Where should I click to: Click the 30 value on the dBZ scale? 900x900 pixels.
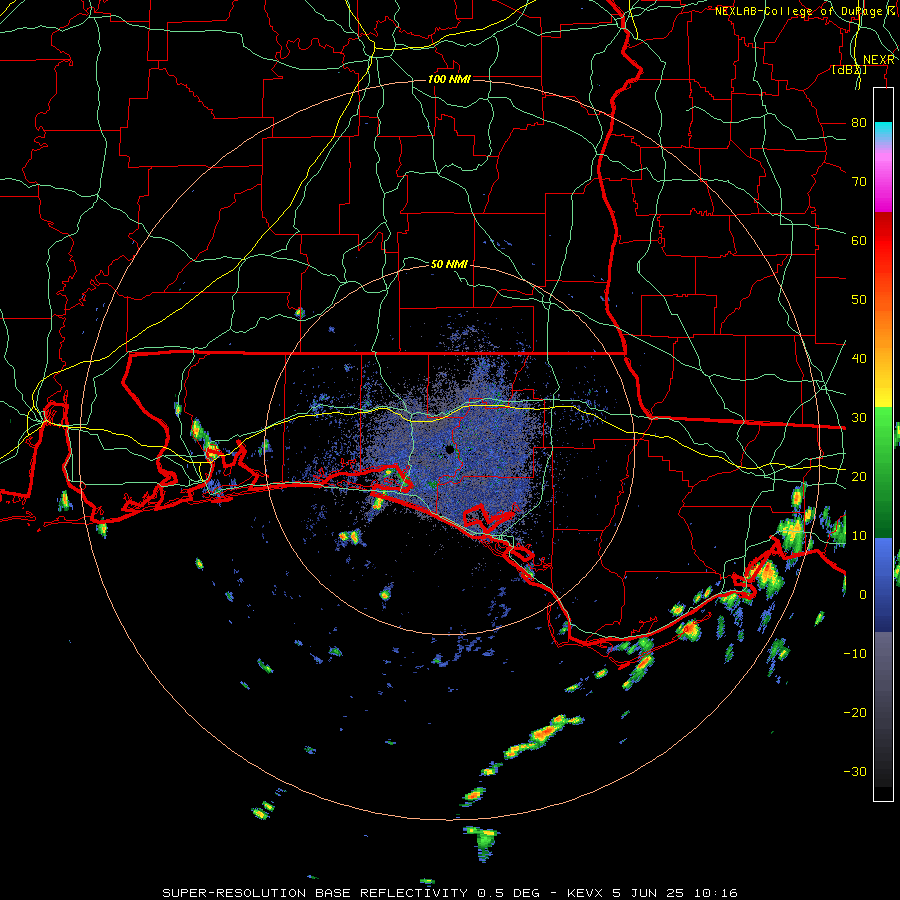[859, 417]
